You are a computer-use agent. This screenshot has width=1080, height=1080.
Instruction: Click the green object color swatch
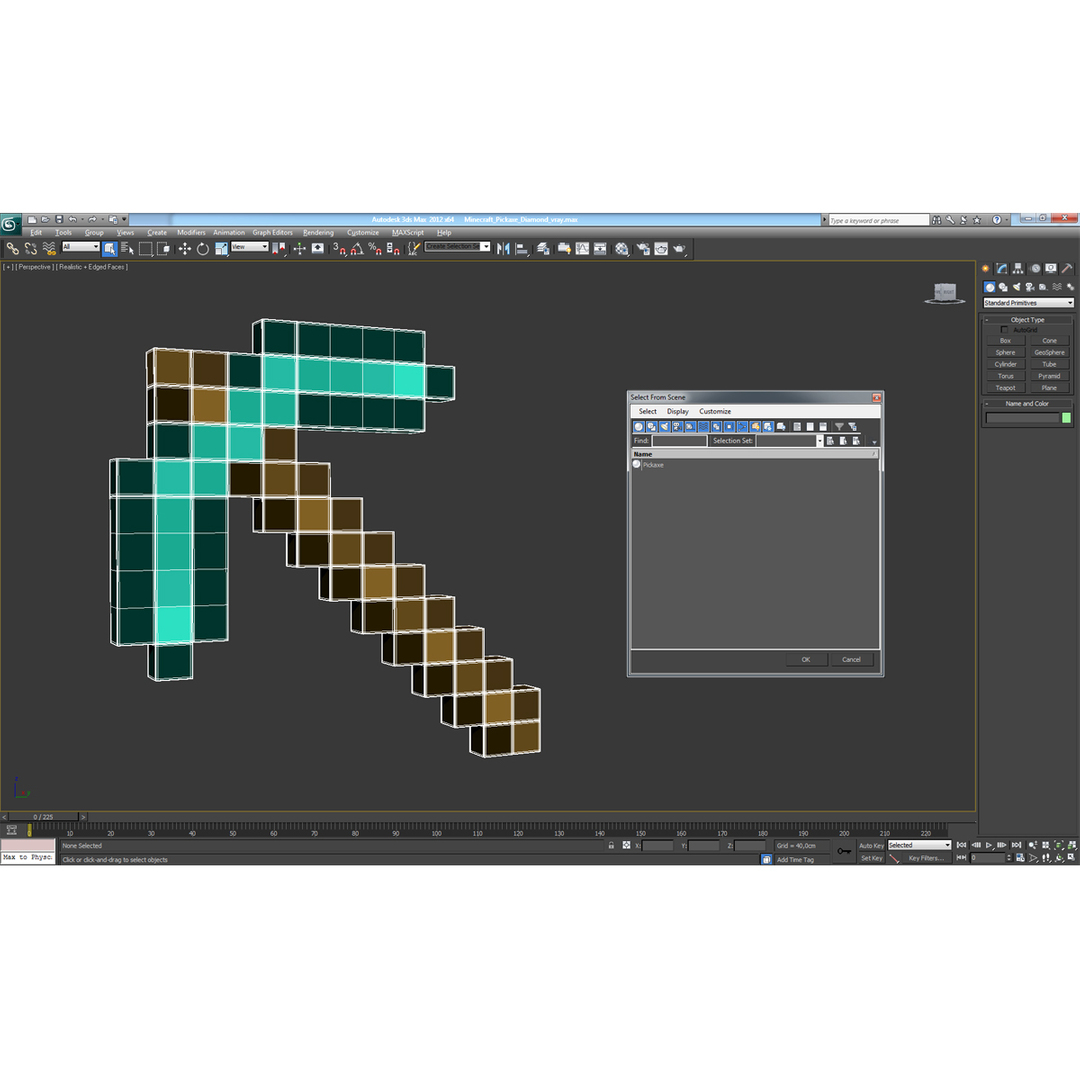[x=1066, y=417]
